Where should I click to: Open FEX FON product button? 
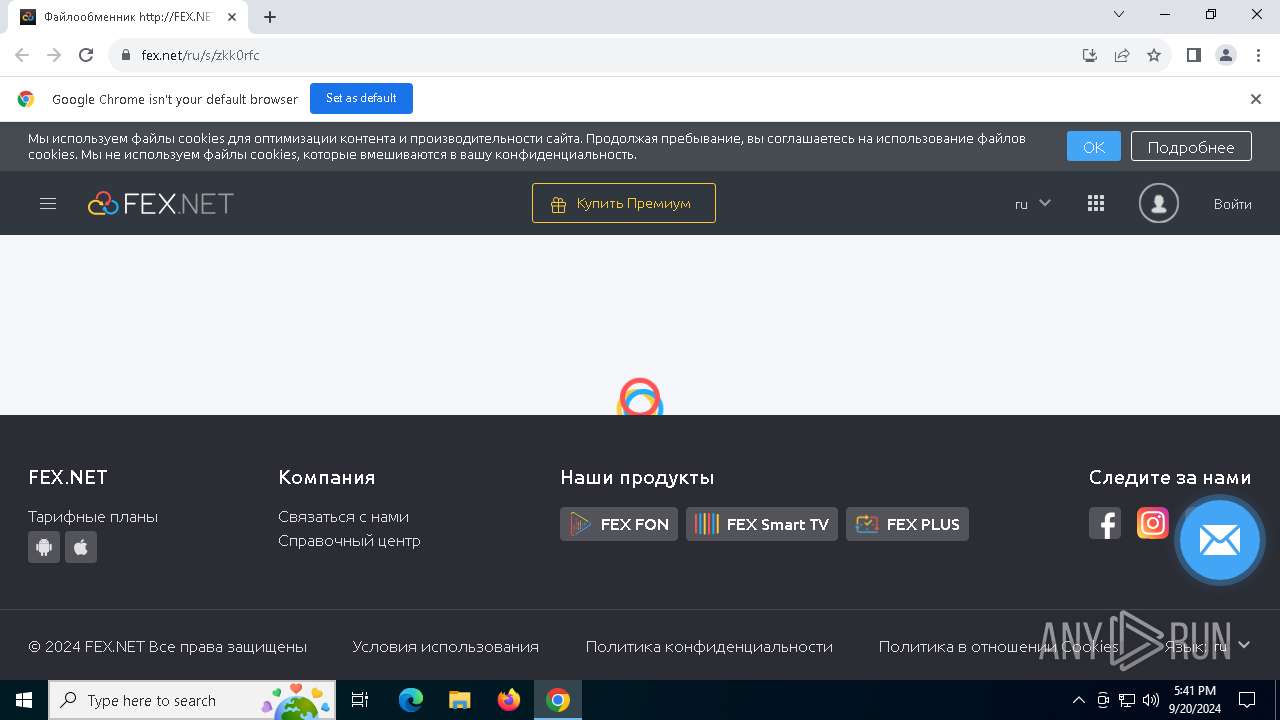click(619, 524)
